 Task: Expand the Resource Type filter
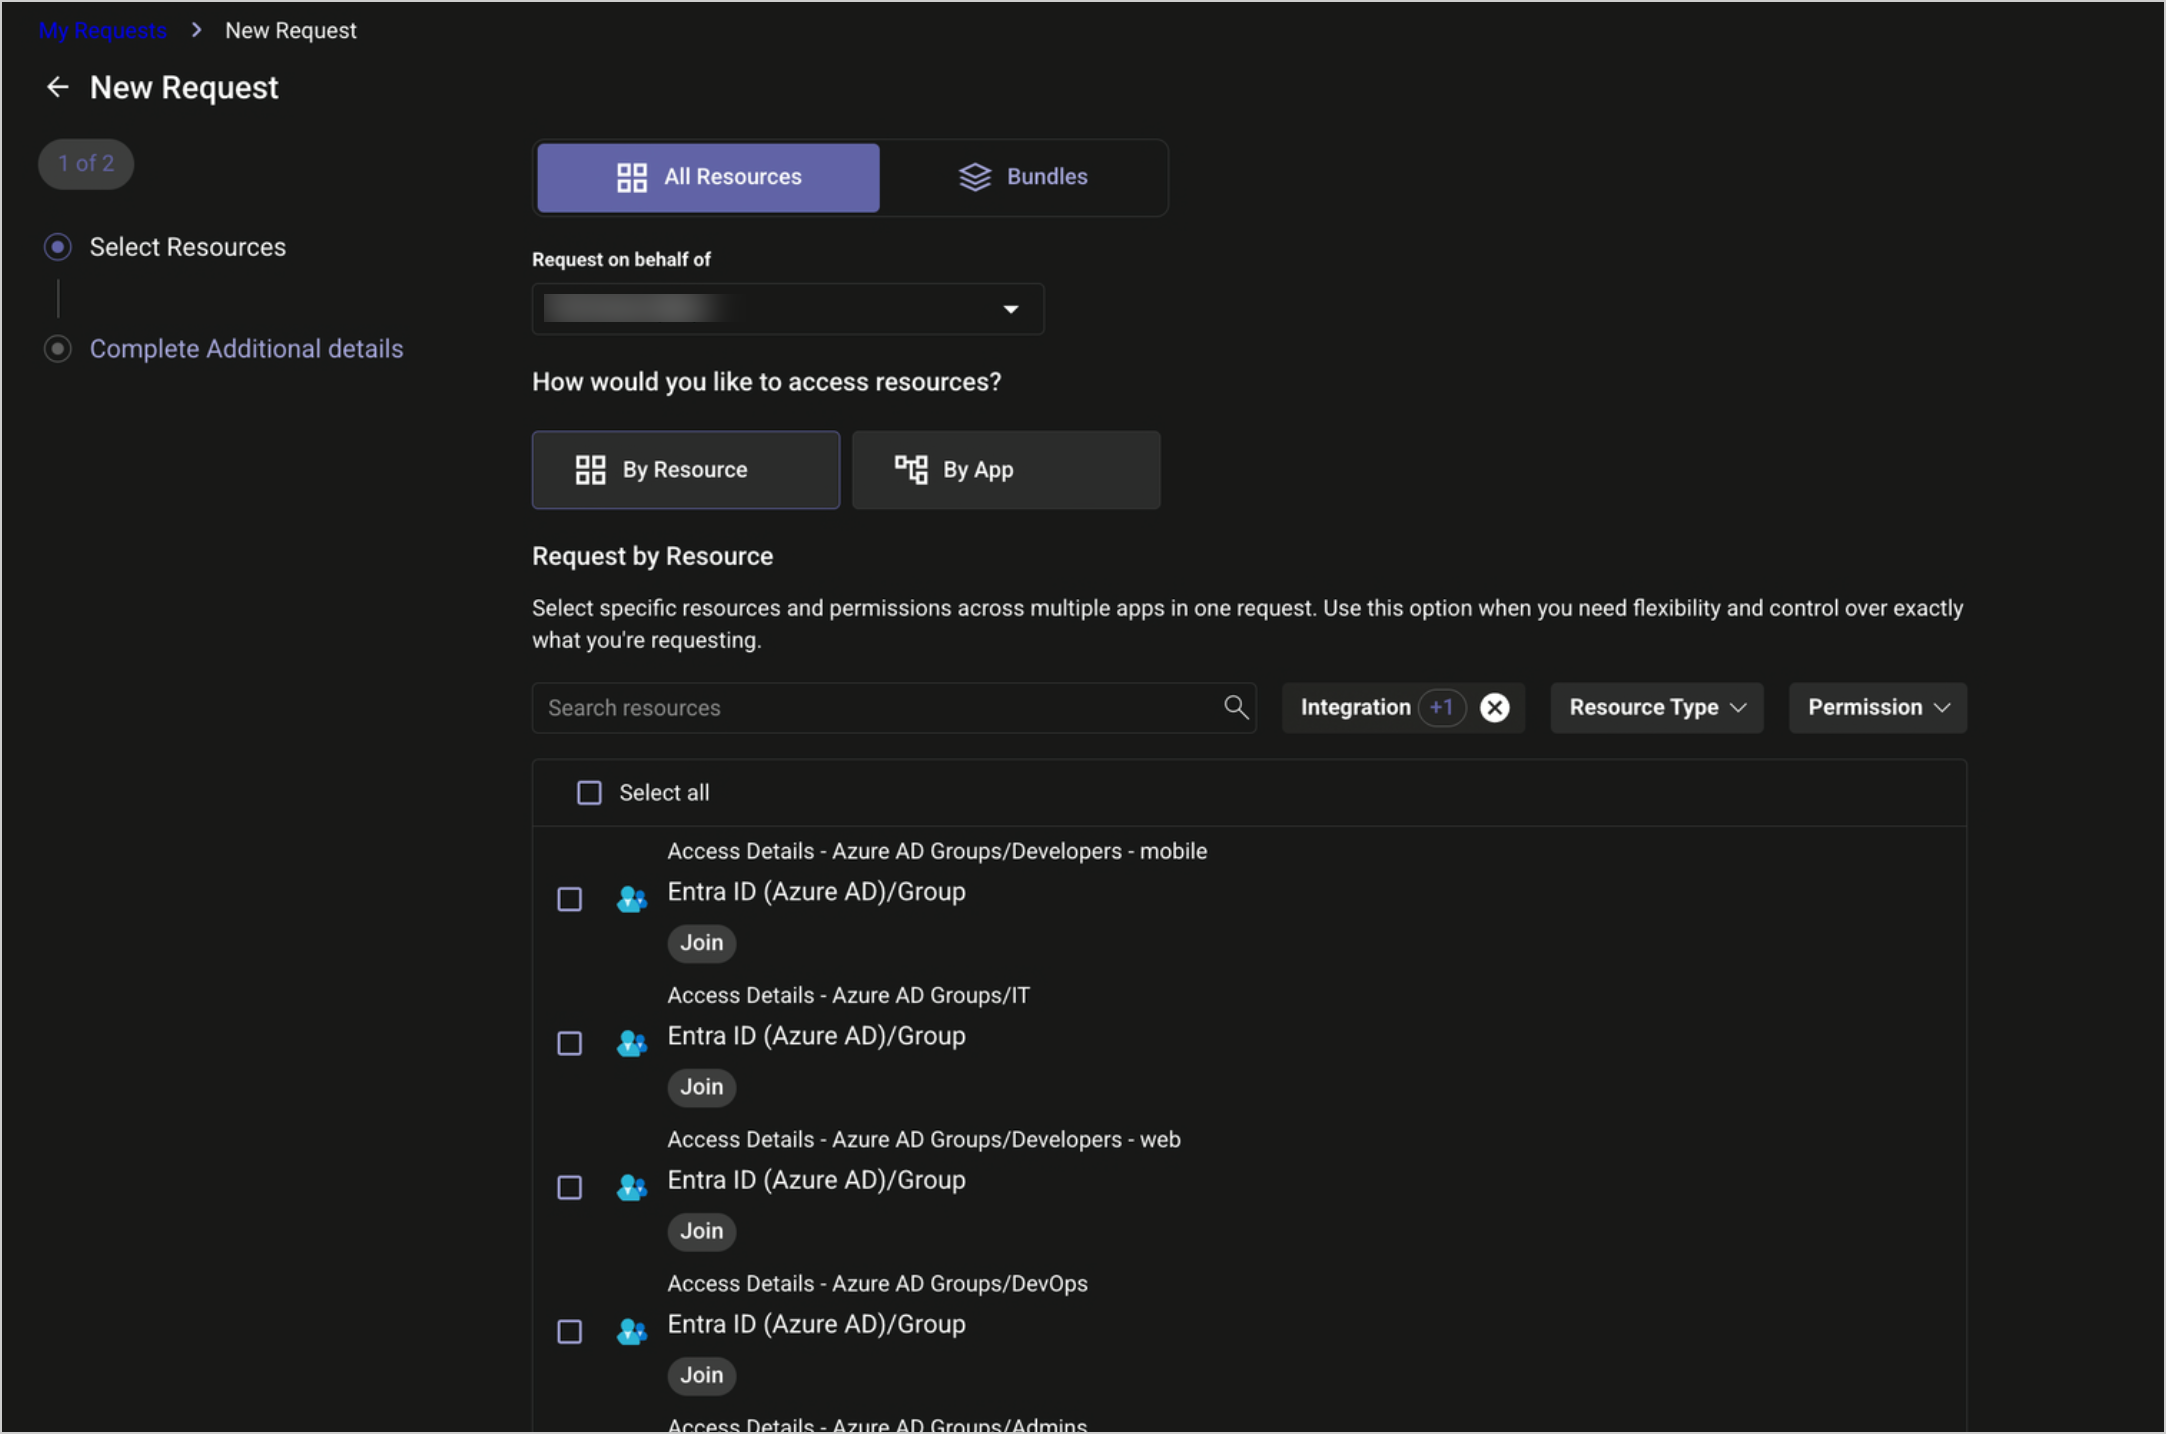pos(1656,708)
